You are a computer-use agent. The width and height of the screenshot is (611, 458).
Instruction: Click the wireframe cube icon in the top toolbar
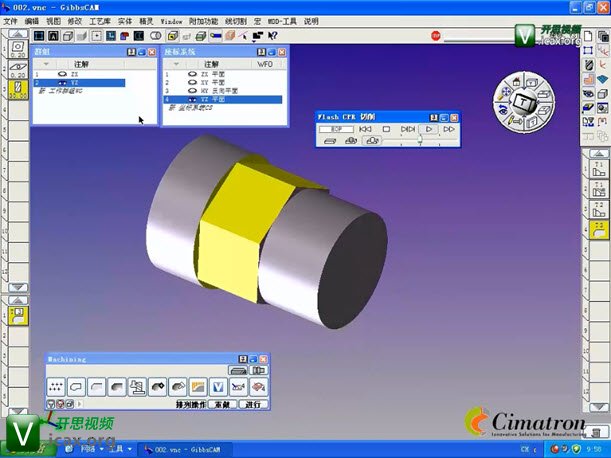68,36
